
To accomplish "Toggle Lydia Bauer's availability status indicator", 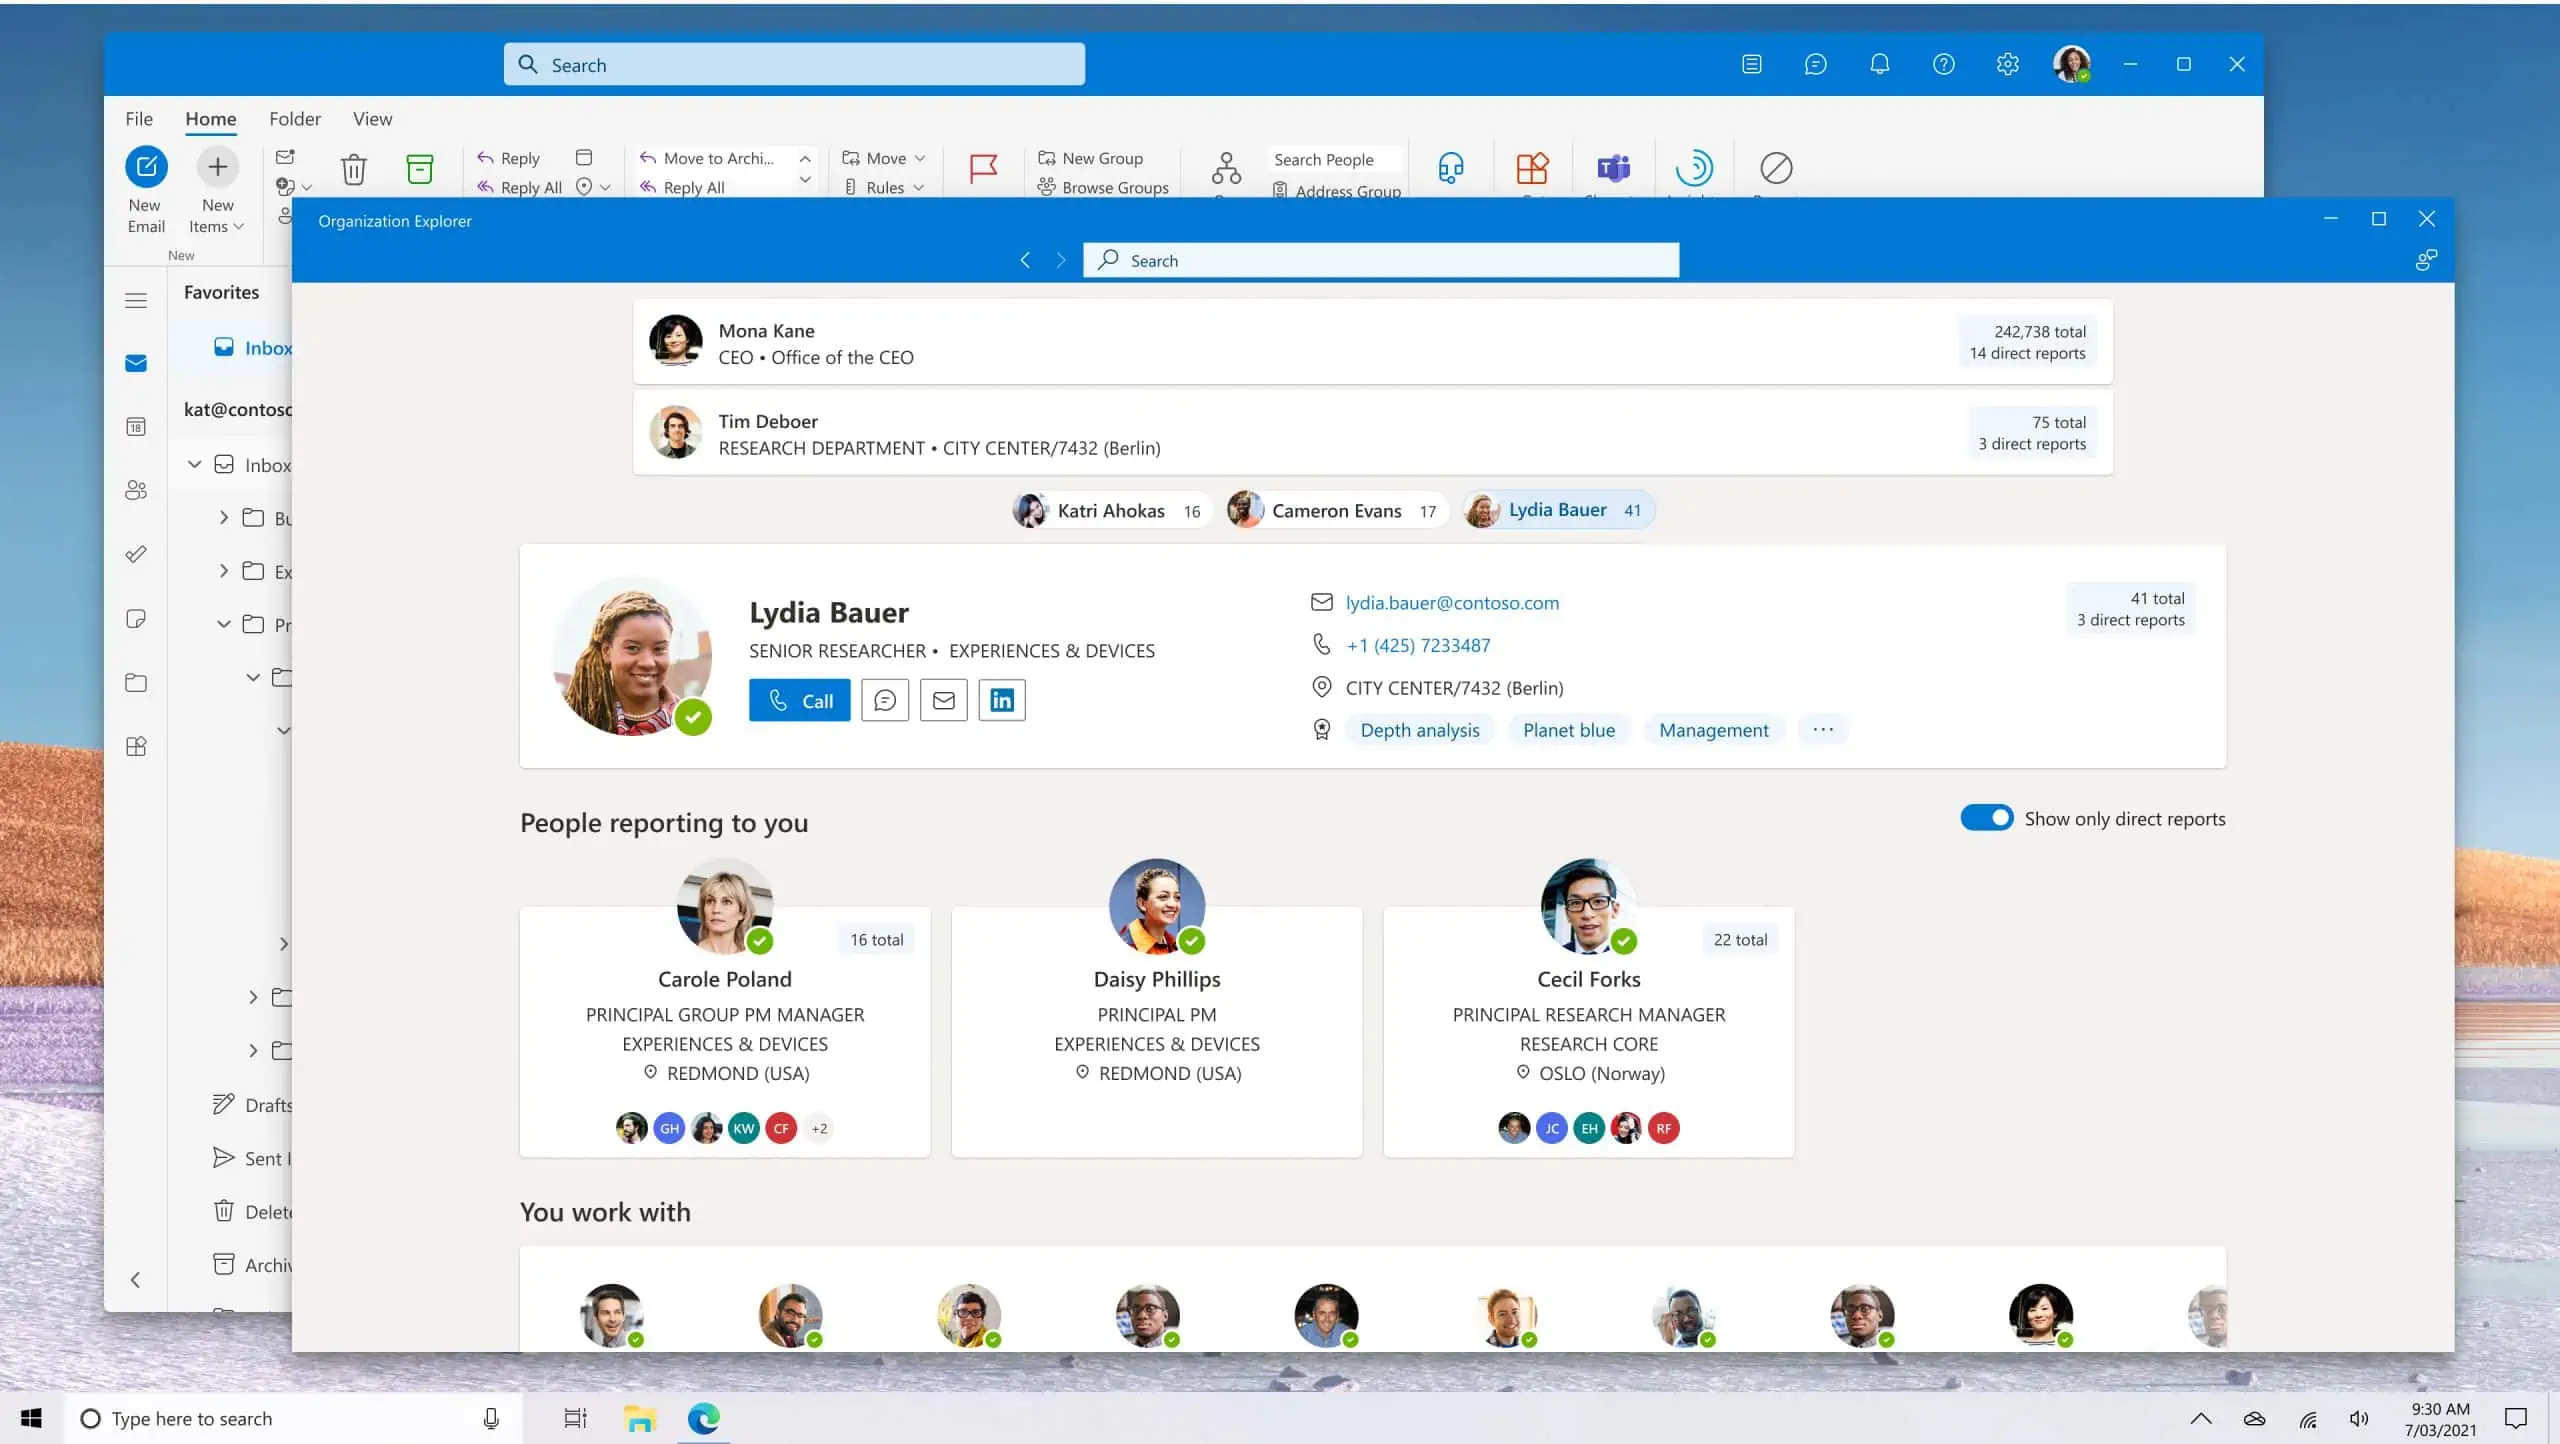I will (695, 716).
